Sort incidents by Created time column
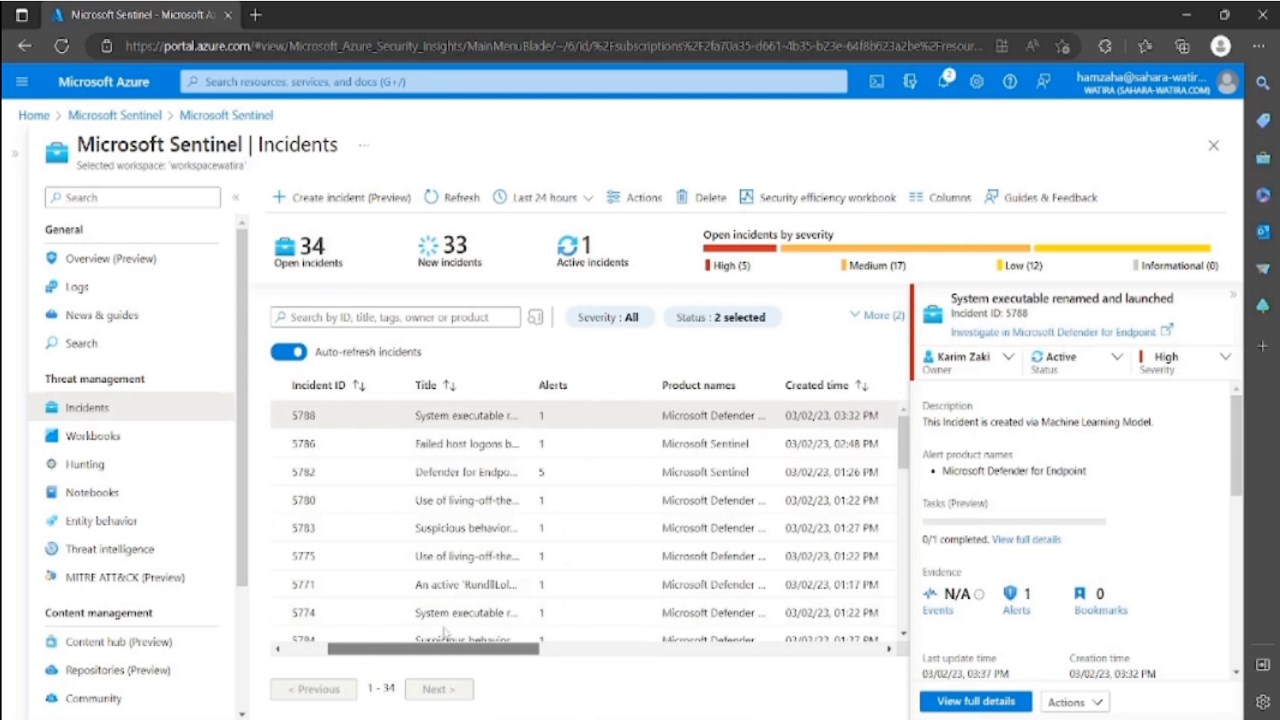 [826, 385]
